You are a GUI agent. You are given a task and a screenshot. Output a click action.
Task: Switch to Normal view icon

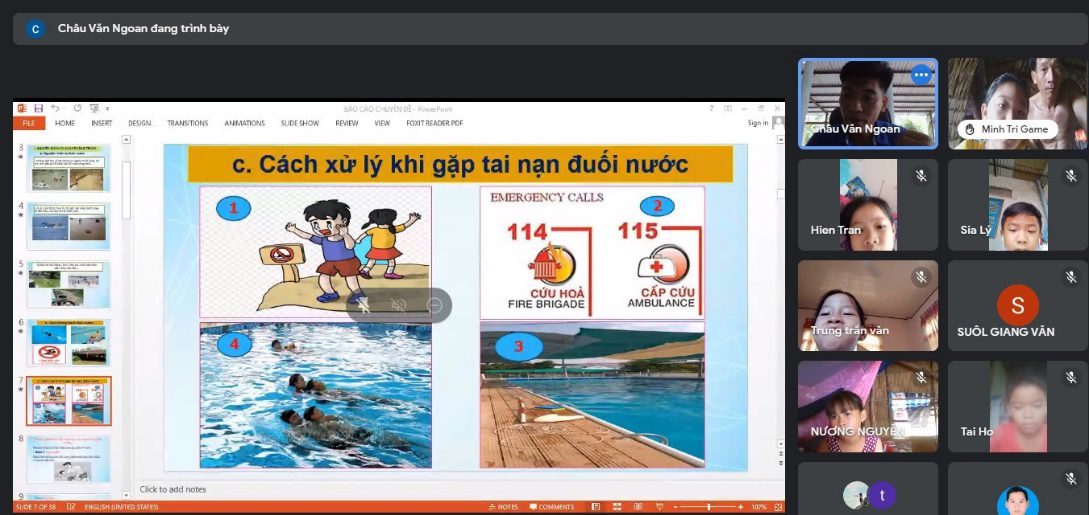(x=595, y=507)
